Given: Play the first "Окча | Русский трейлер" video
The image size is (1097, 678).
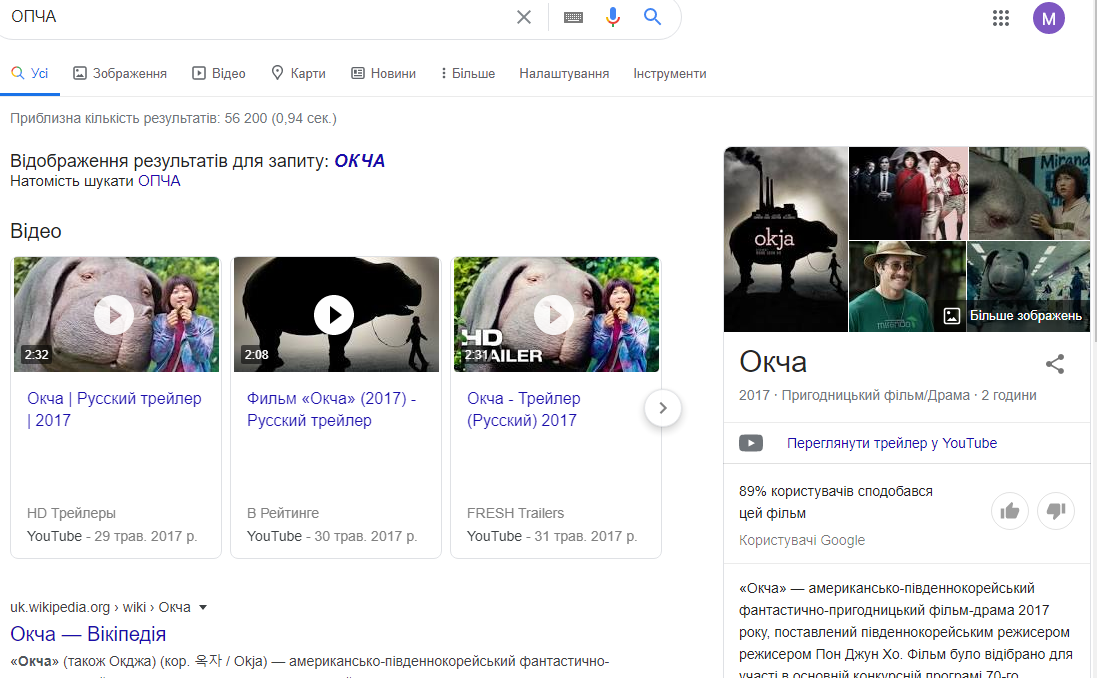Looking at the screenshot, I should point(114,314).
